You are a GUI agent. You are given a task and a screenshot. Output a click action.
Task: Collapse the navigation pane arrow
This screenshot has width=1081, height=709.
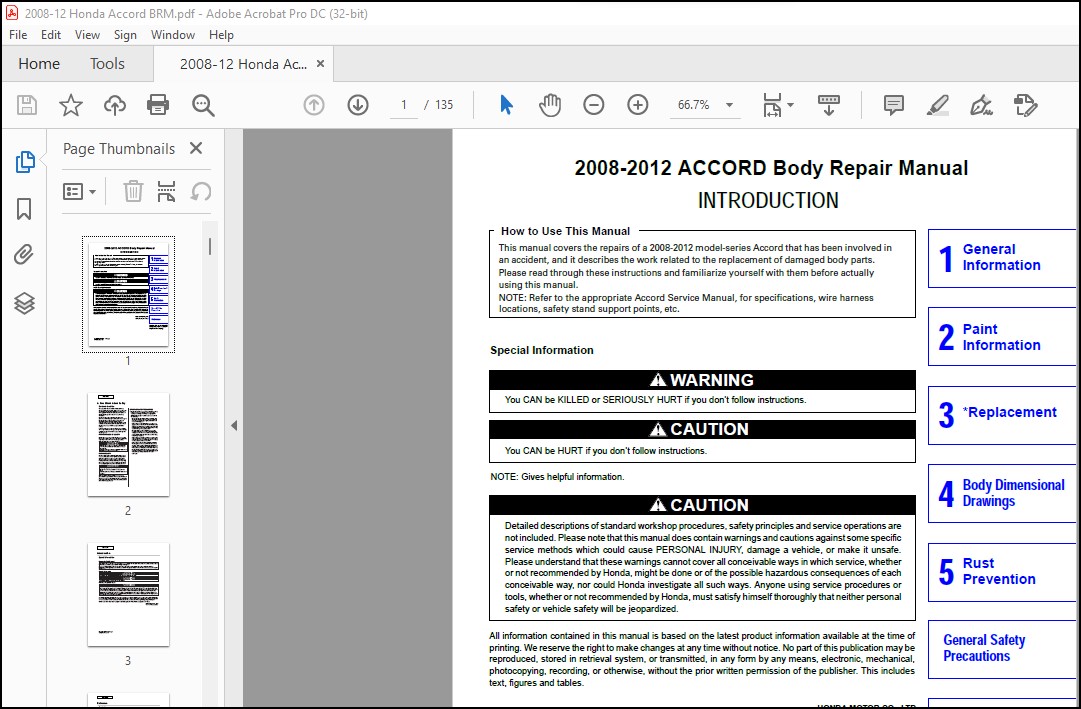pyautogui.click(x=234, y=426)
